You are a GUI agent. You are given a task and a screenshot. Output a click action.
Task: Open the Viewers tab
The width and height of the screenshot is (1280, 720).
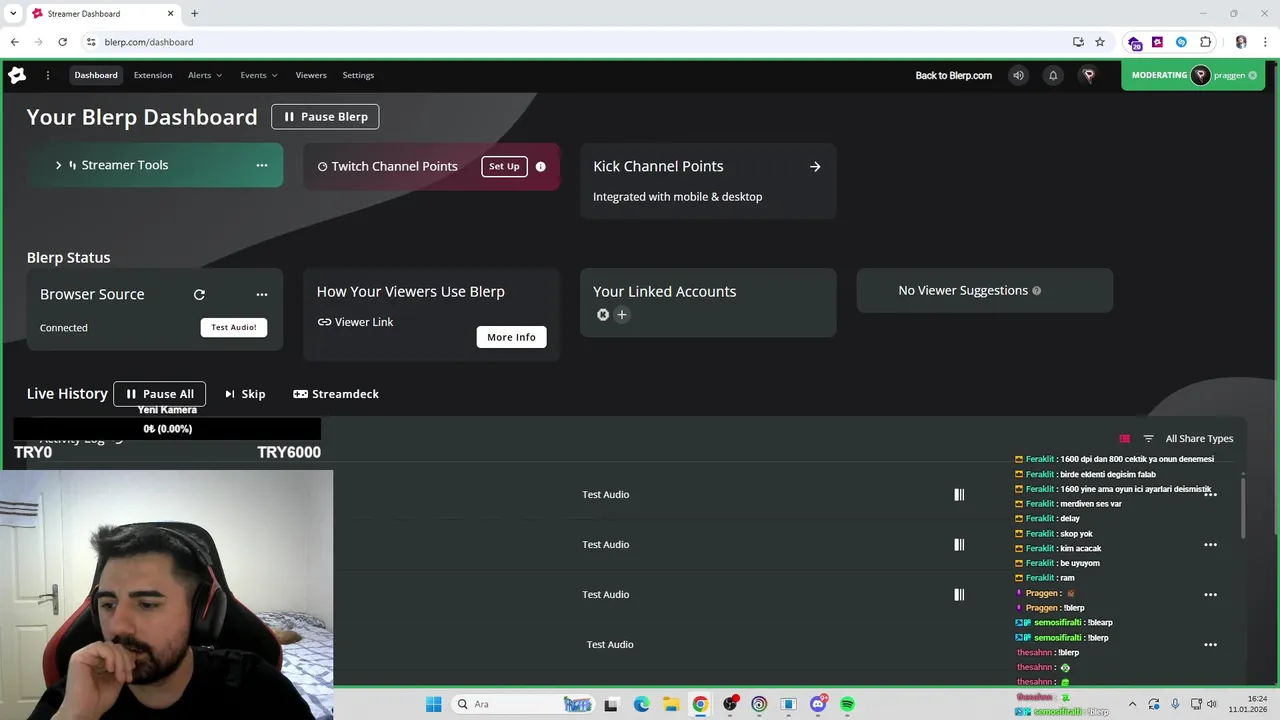click(311, 75)
